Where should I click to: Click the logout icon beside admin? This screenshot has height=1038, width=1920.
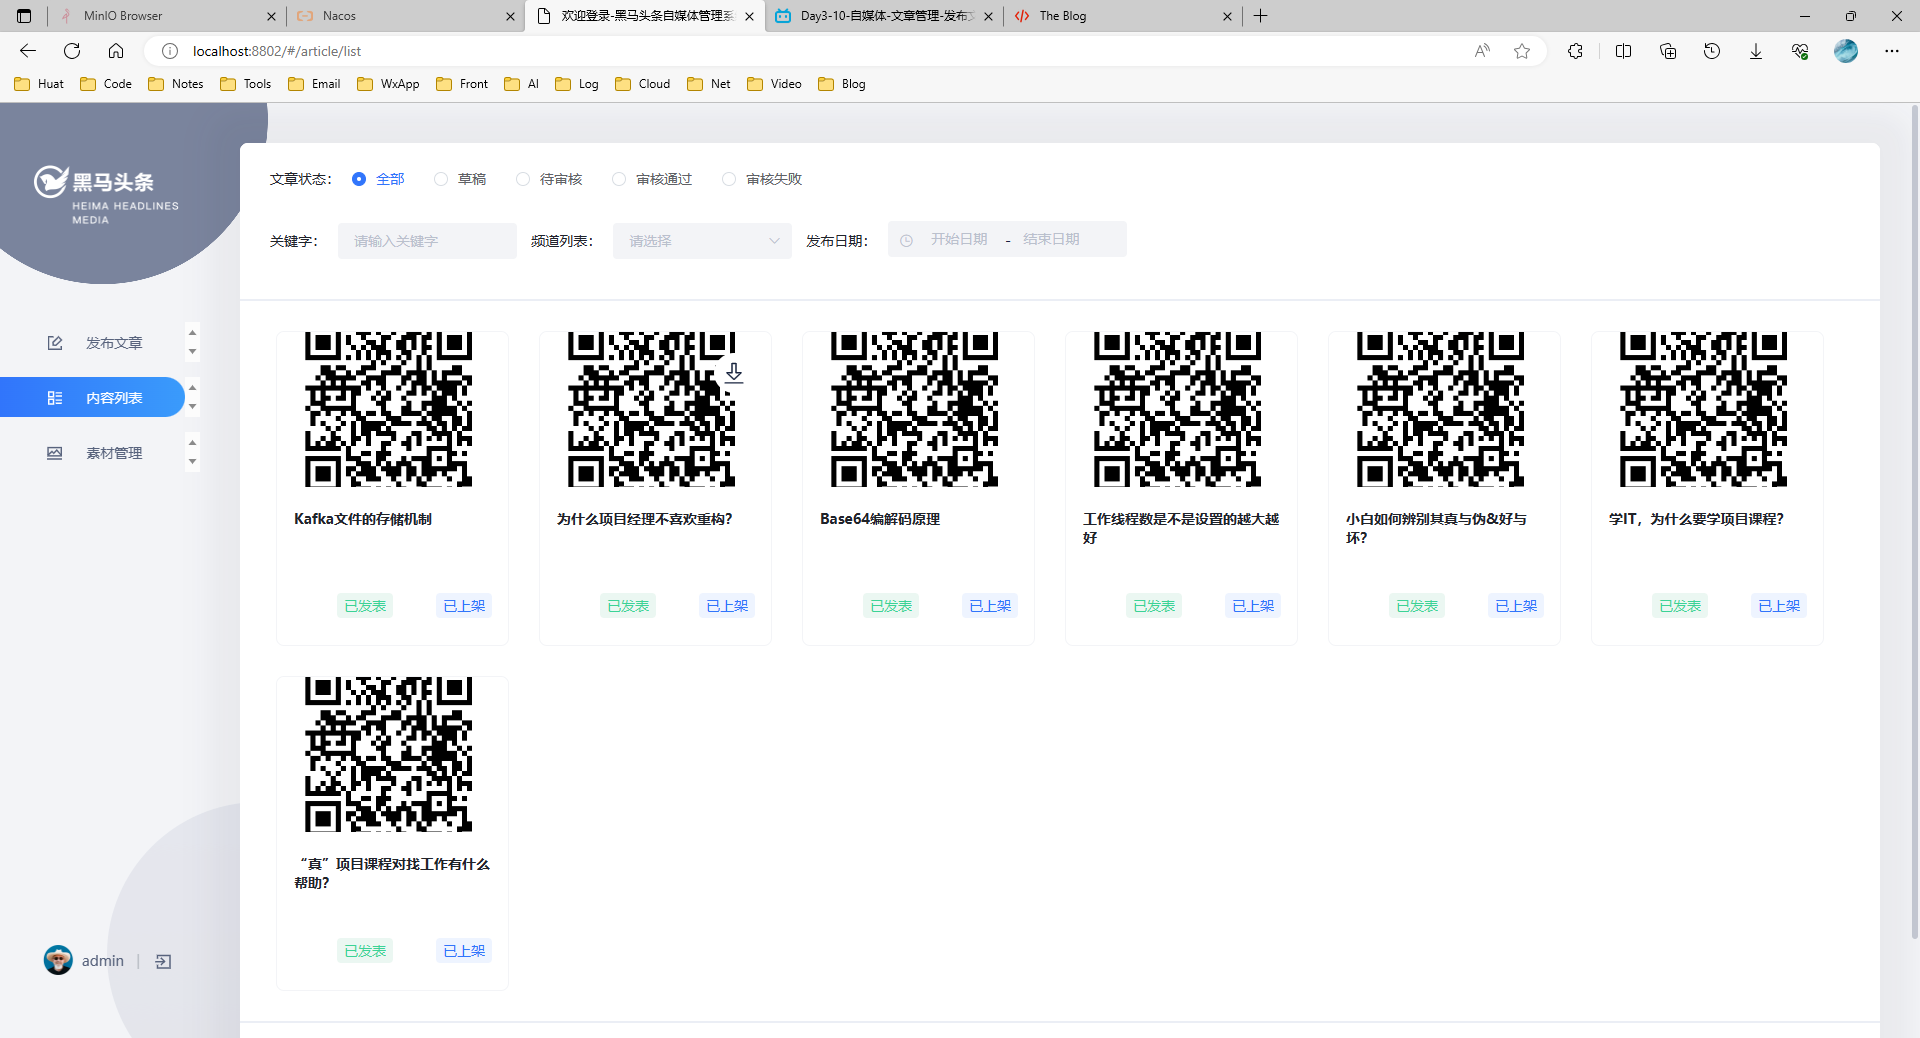click(164, 961)
